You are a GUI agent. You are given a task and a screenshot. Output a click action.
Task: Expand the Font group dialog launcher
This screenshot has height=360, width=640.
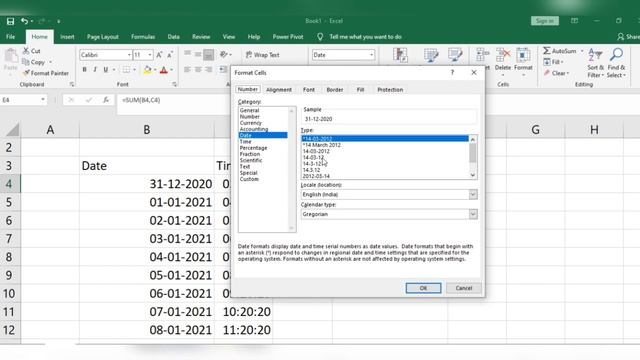point(174,84)
